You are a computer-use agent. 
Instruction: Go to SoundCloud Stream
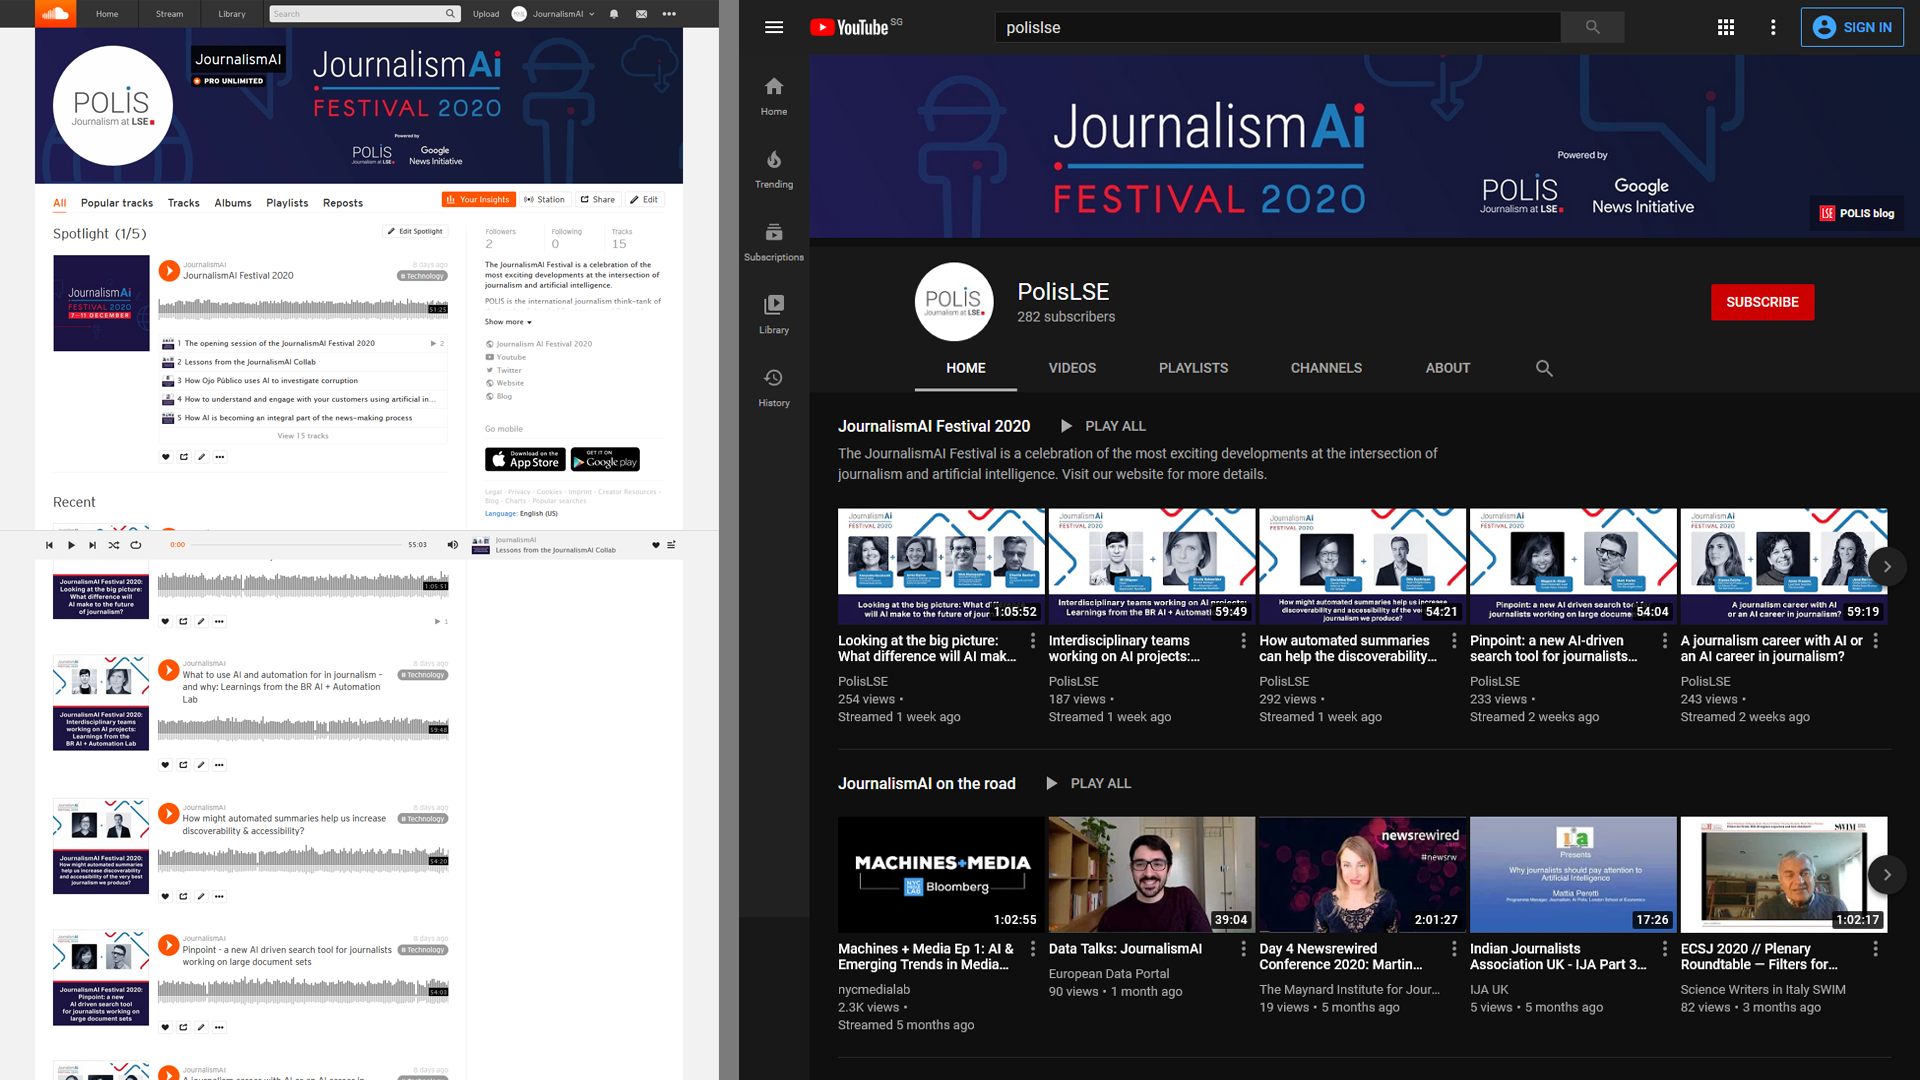click(170, 14)
